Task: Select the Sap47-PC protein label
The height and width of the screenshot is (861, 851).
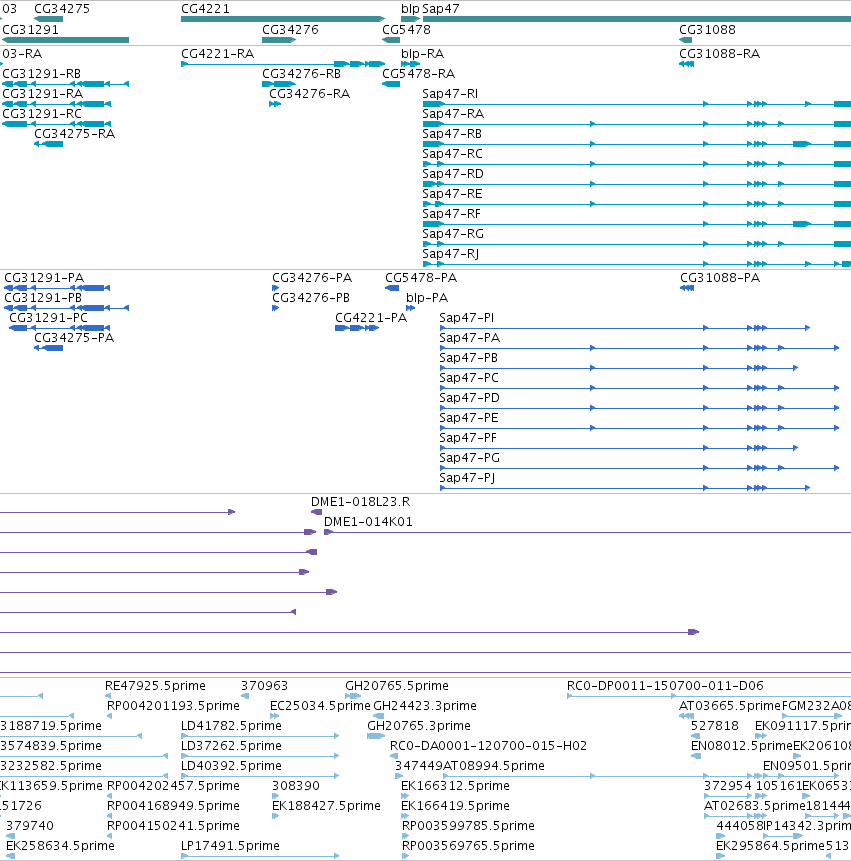Action: (469, 378)
